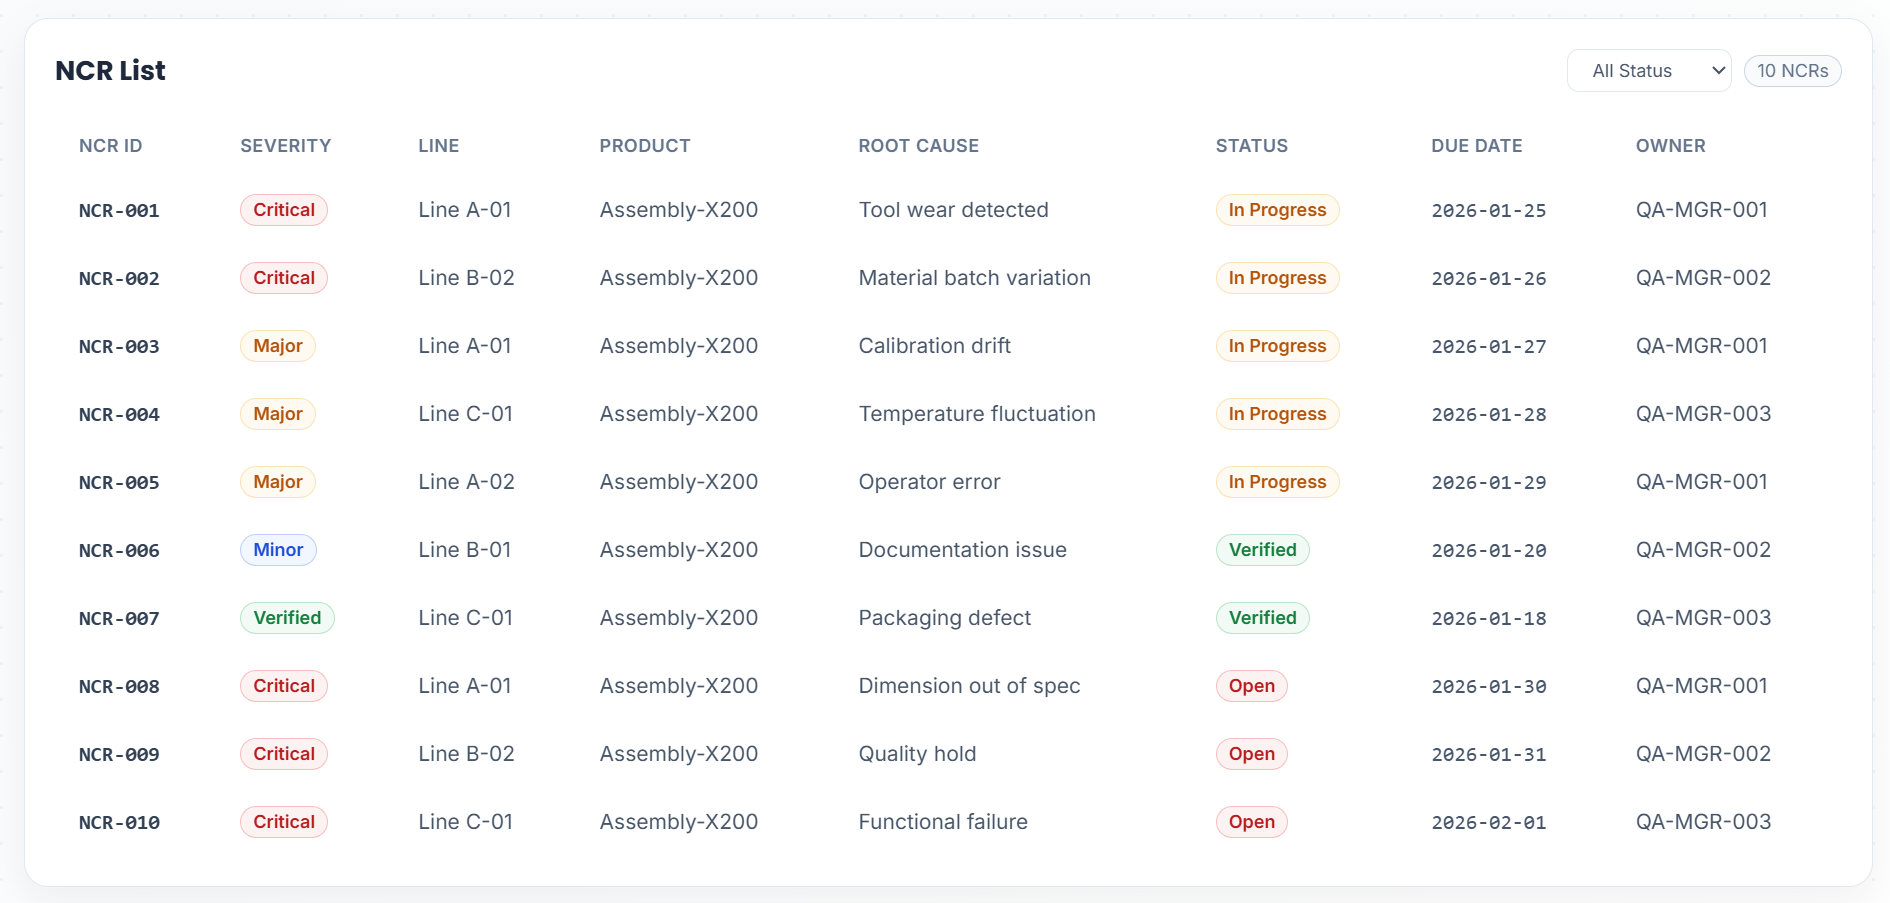Viewport: 1890px width, 903px height.
Task: Click the Verified status badge for NCR-006
Action: click(x=1262, y=550)
